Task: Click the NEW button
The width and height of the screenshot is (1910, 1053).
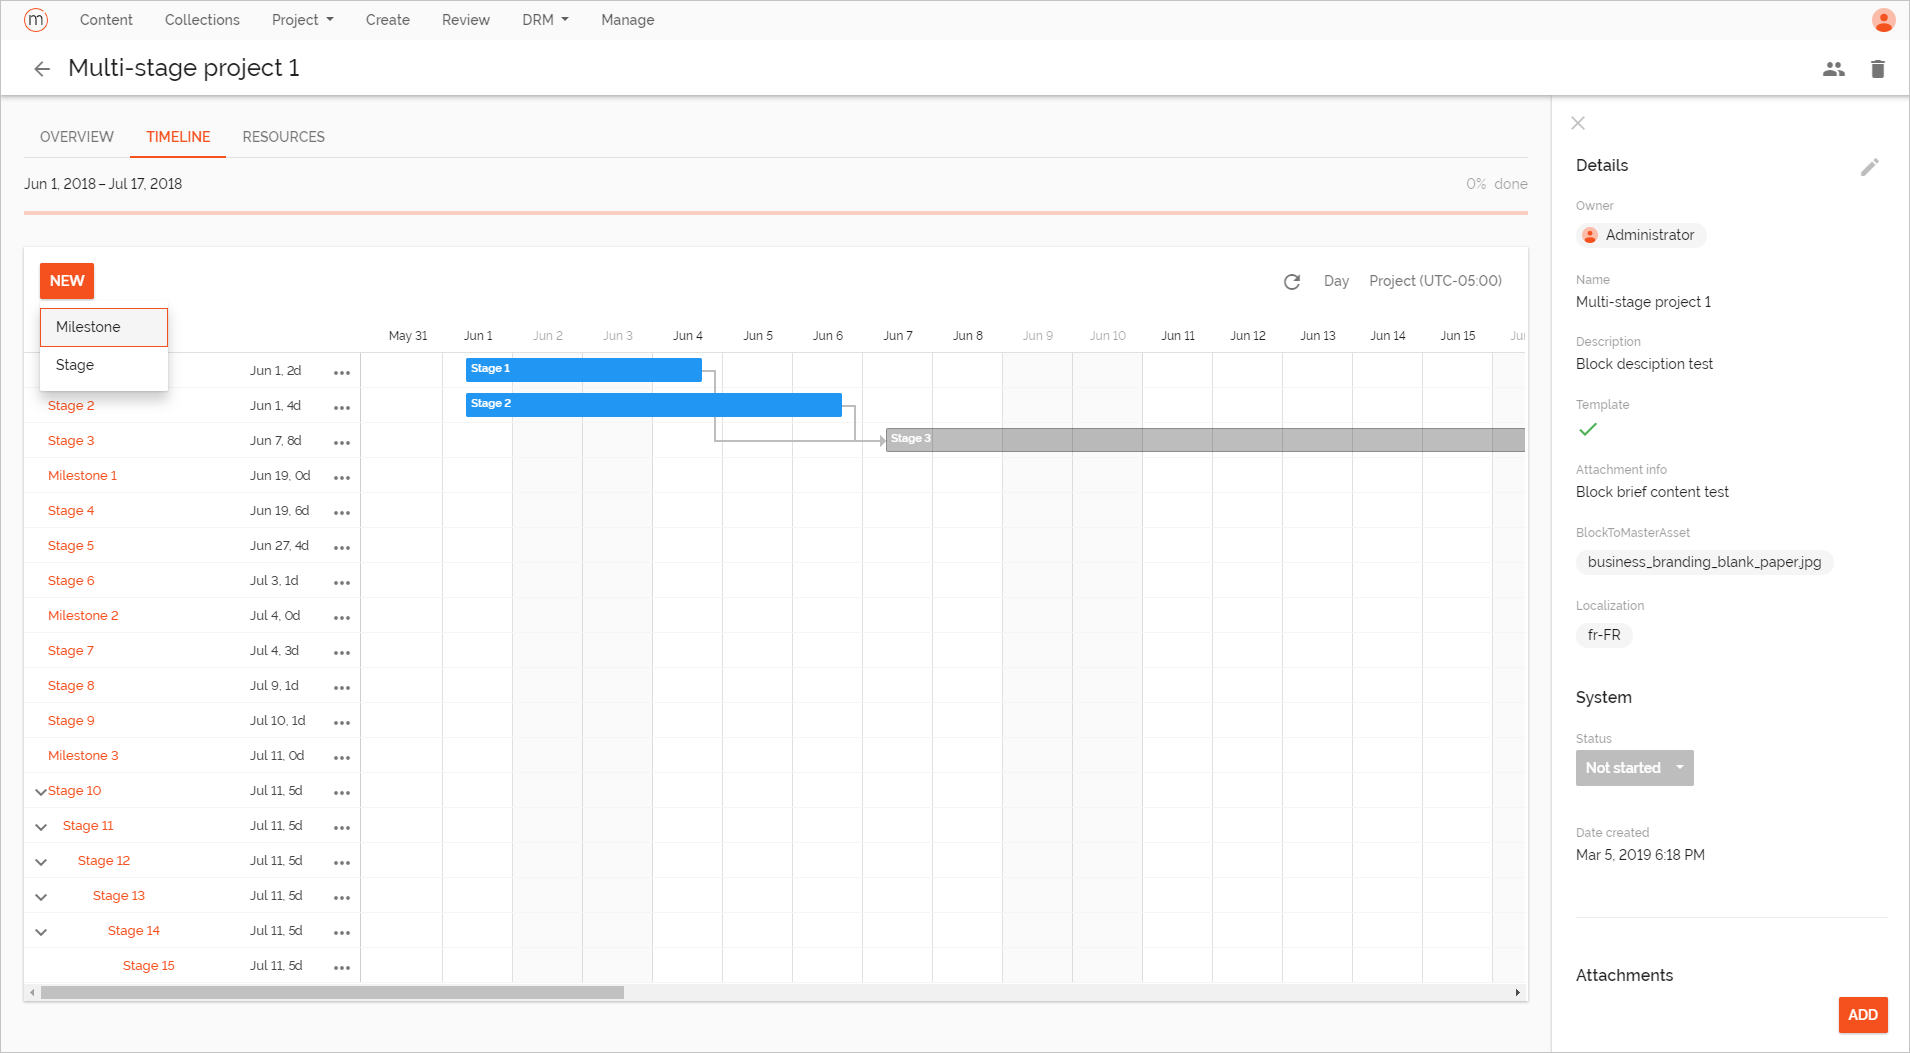Action: (x=66, y=281)
